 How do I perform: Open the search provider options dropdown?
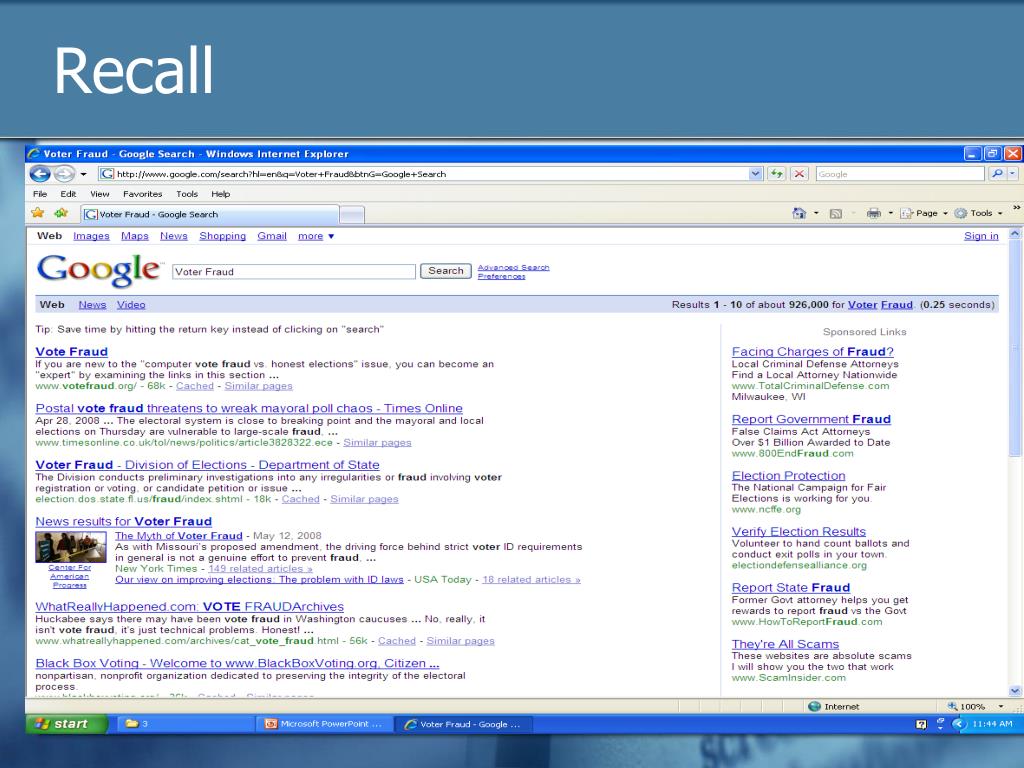1012,174
